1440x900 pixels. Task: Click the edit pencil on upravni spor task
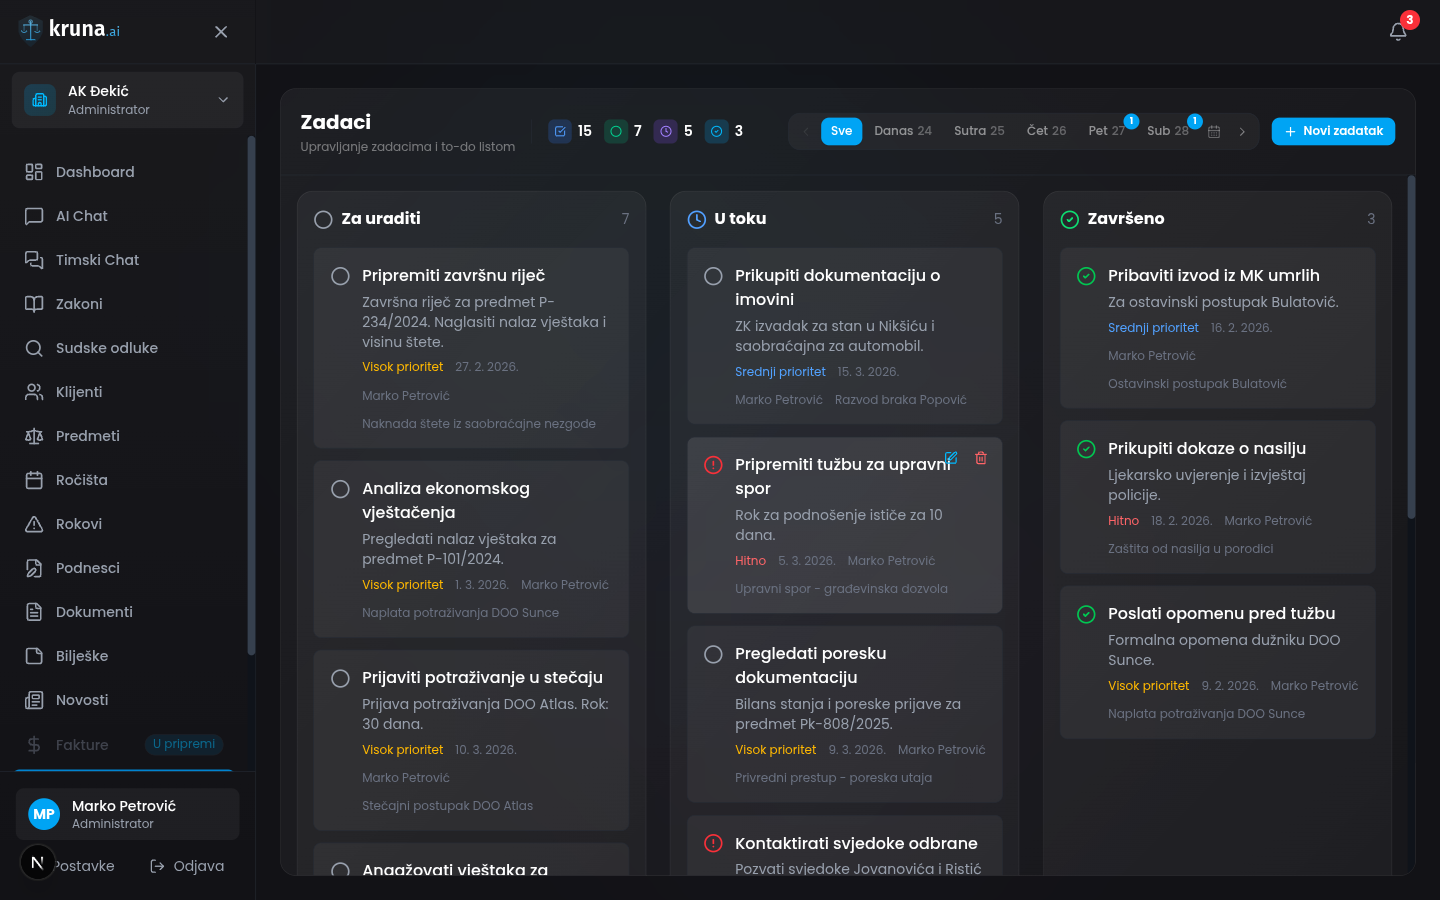tap(951, 458)
